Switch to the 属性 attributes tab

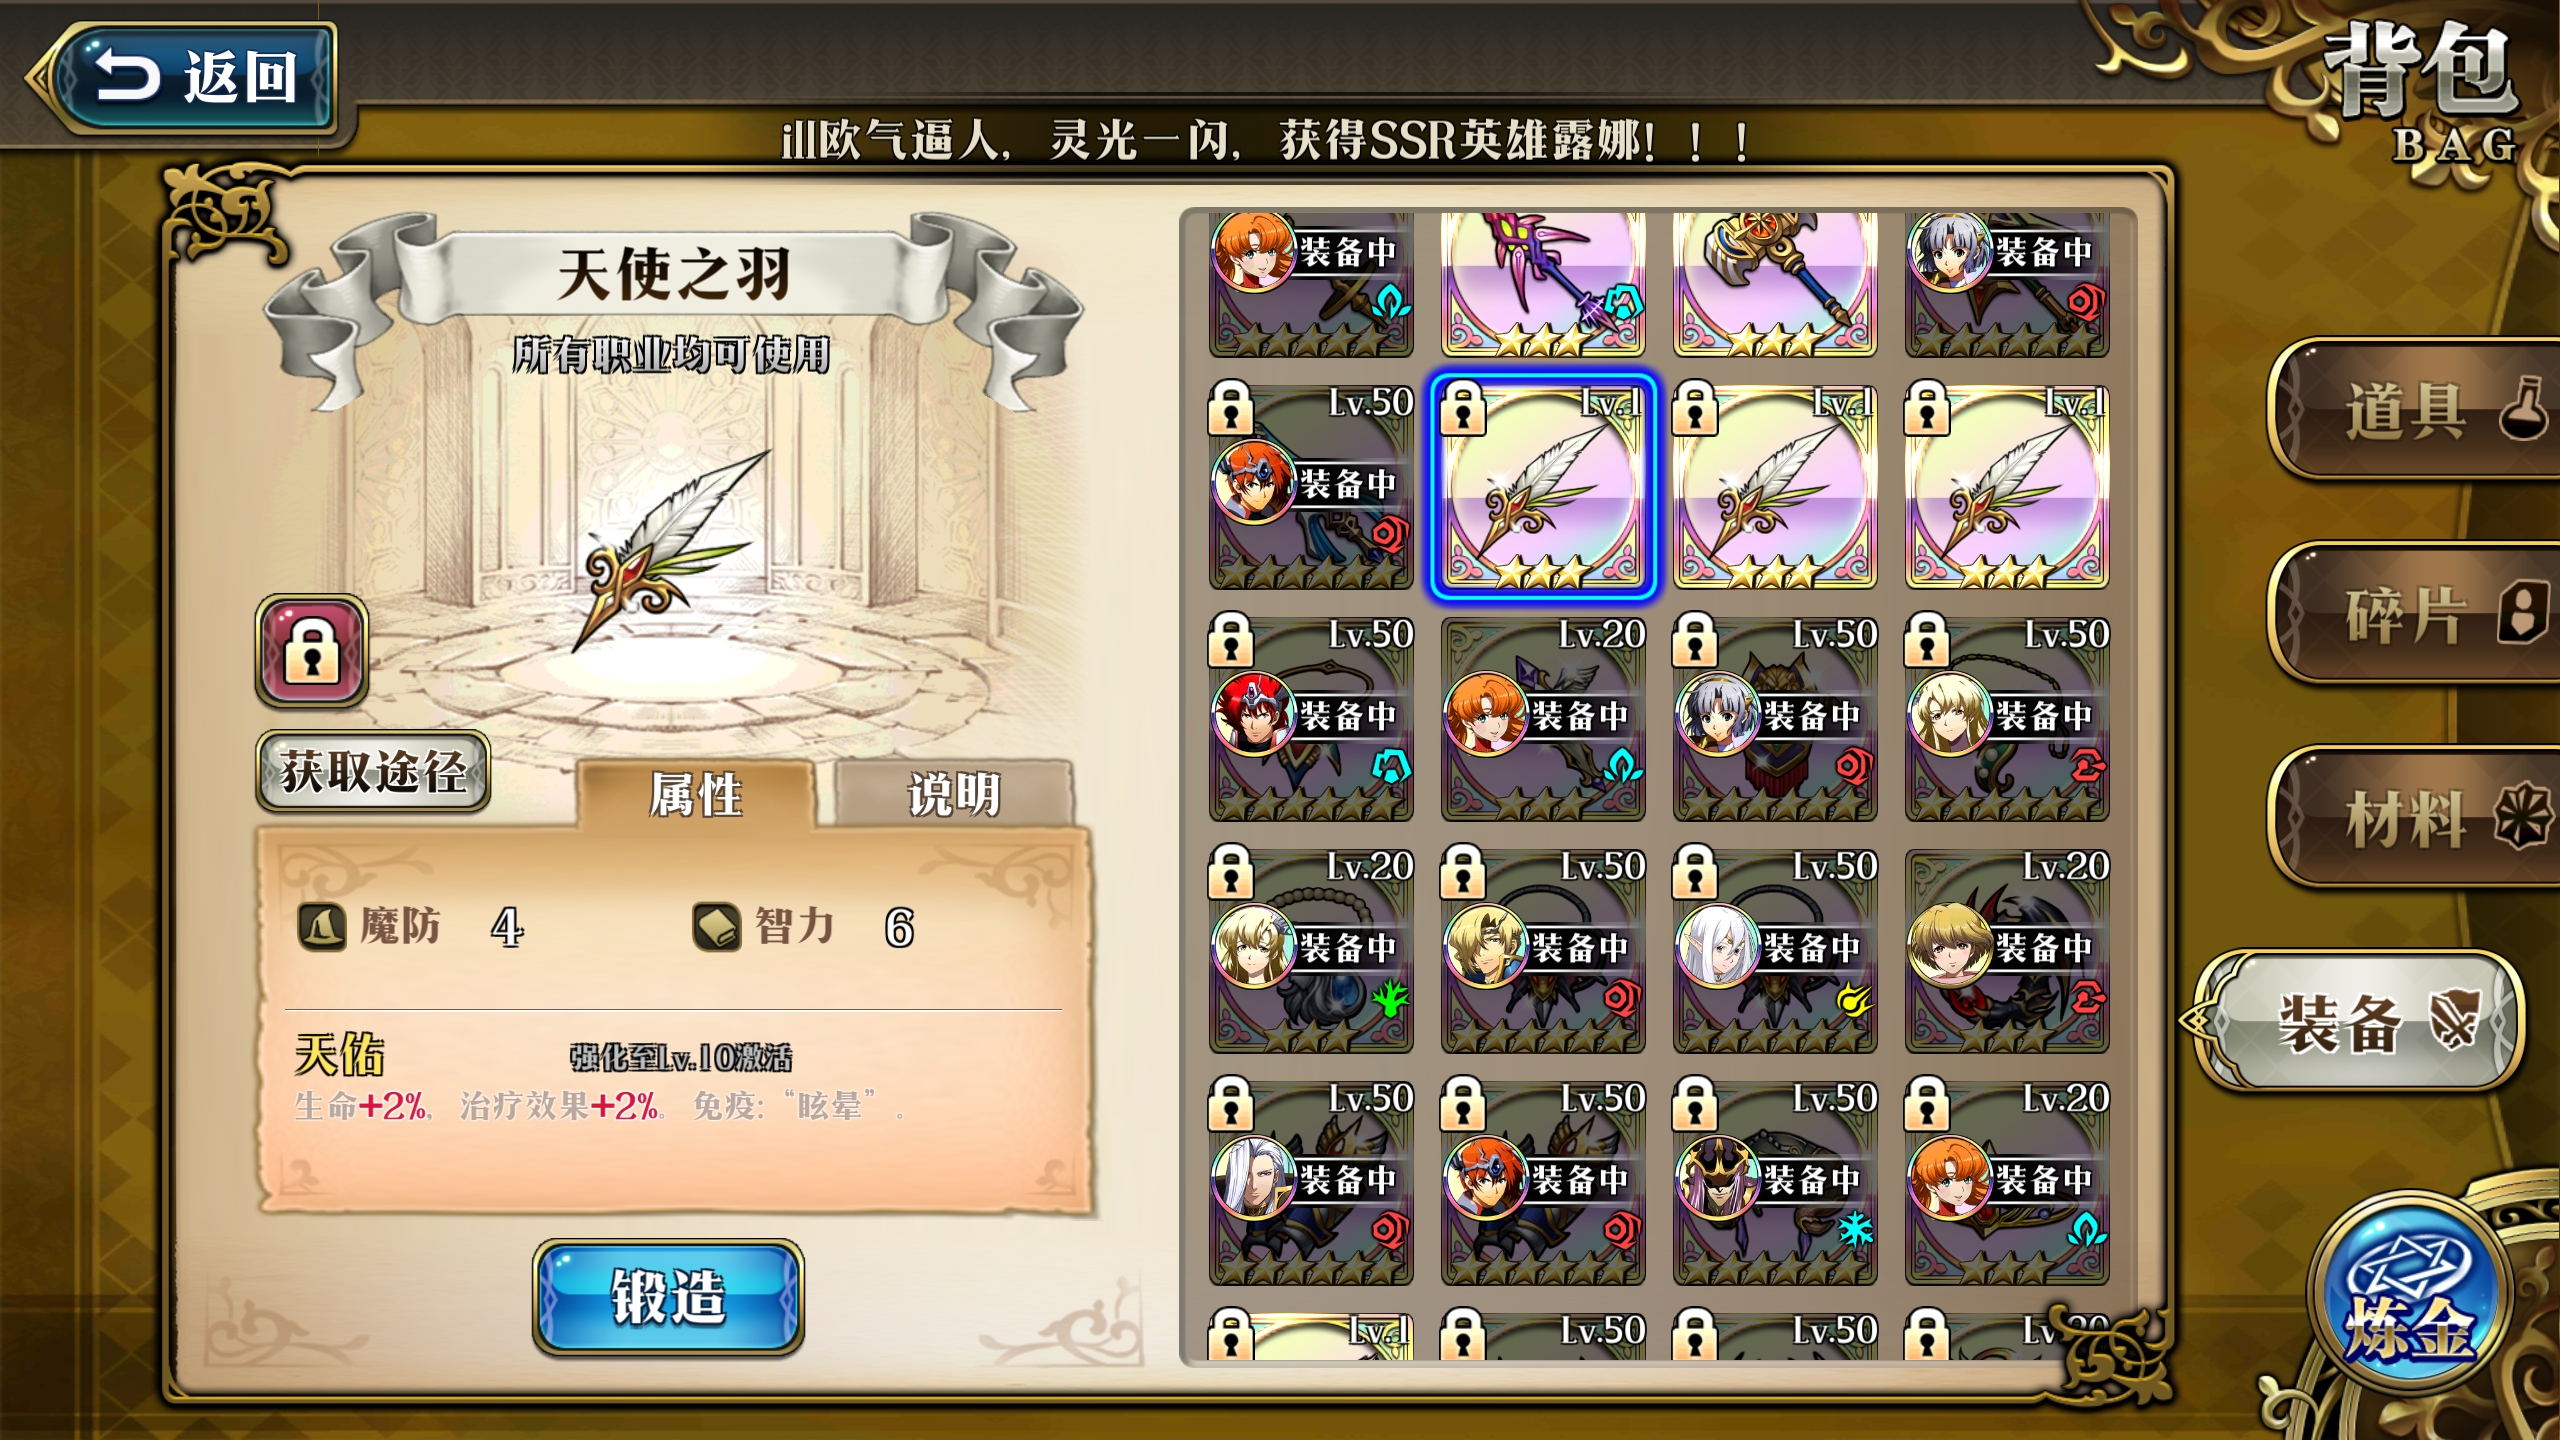pos(696,795)
